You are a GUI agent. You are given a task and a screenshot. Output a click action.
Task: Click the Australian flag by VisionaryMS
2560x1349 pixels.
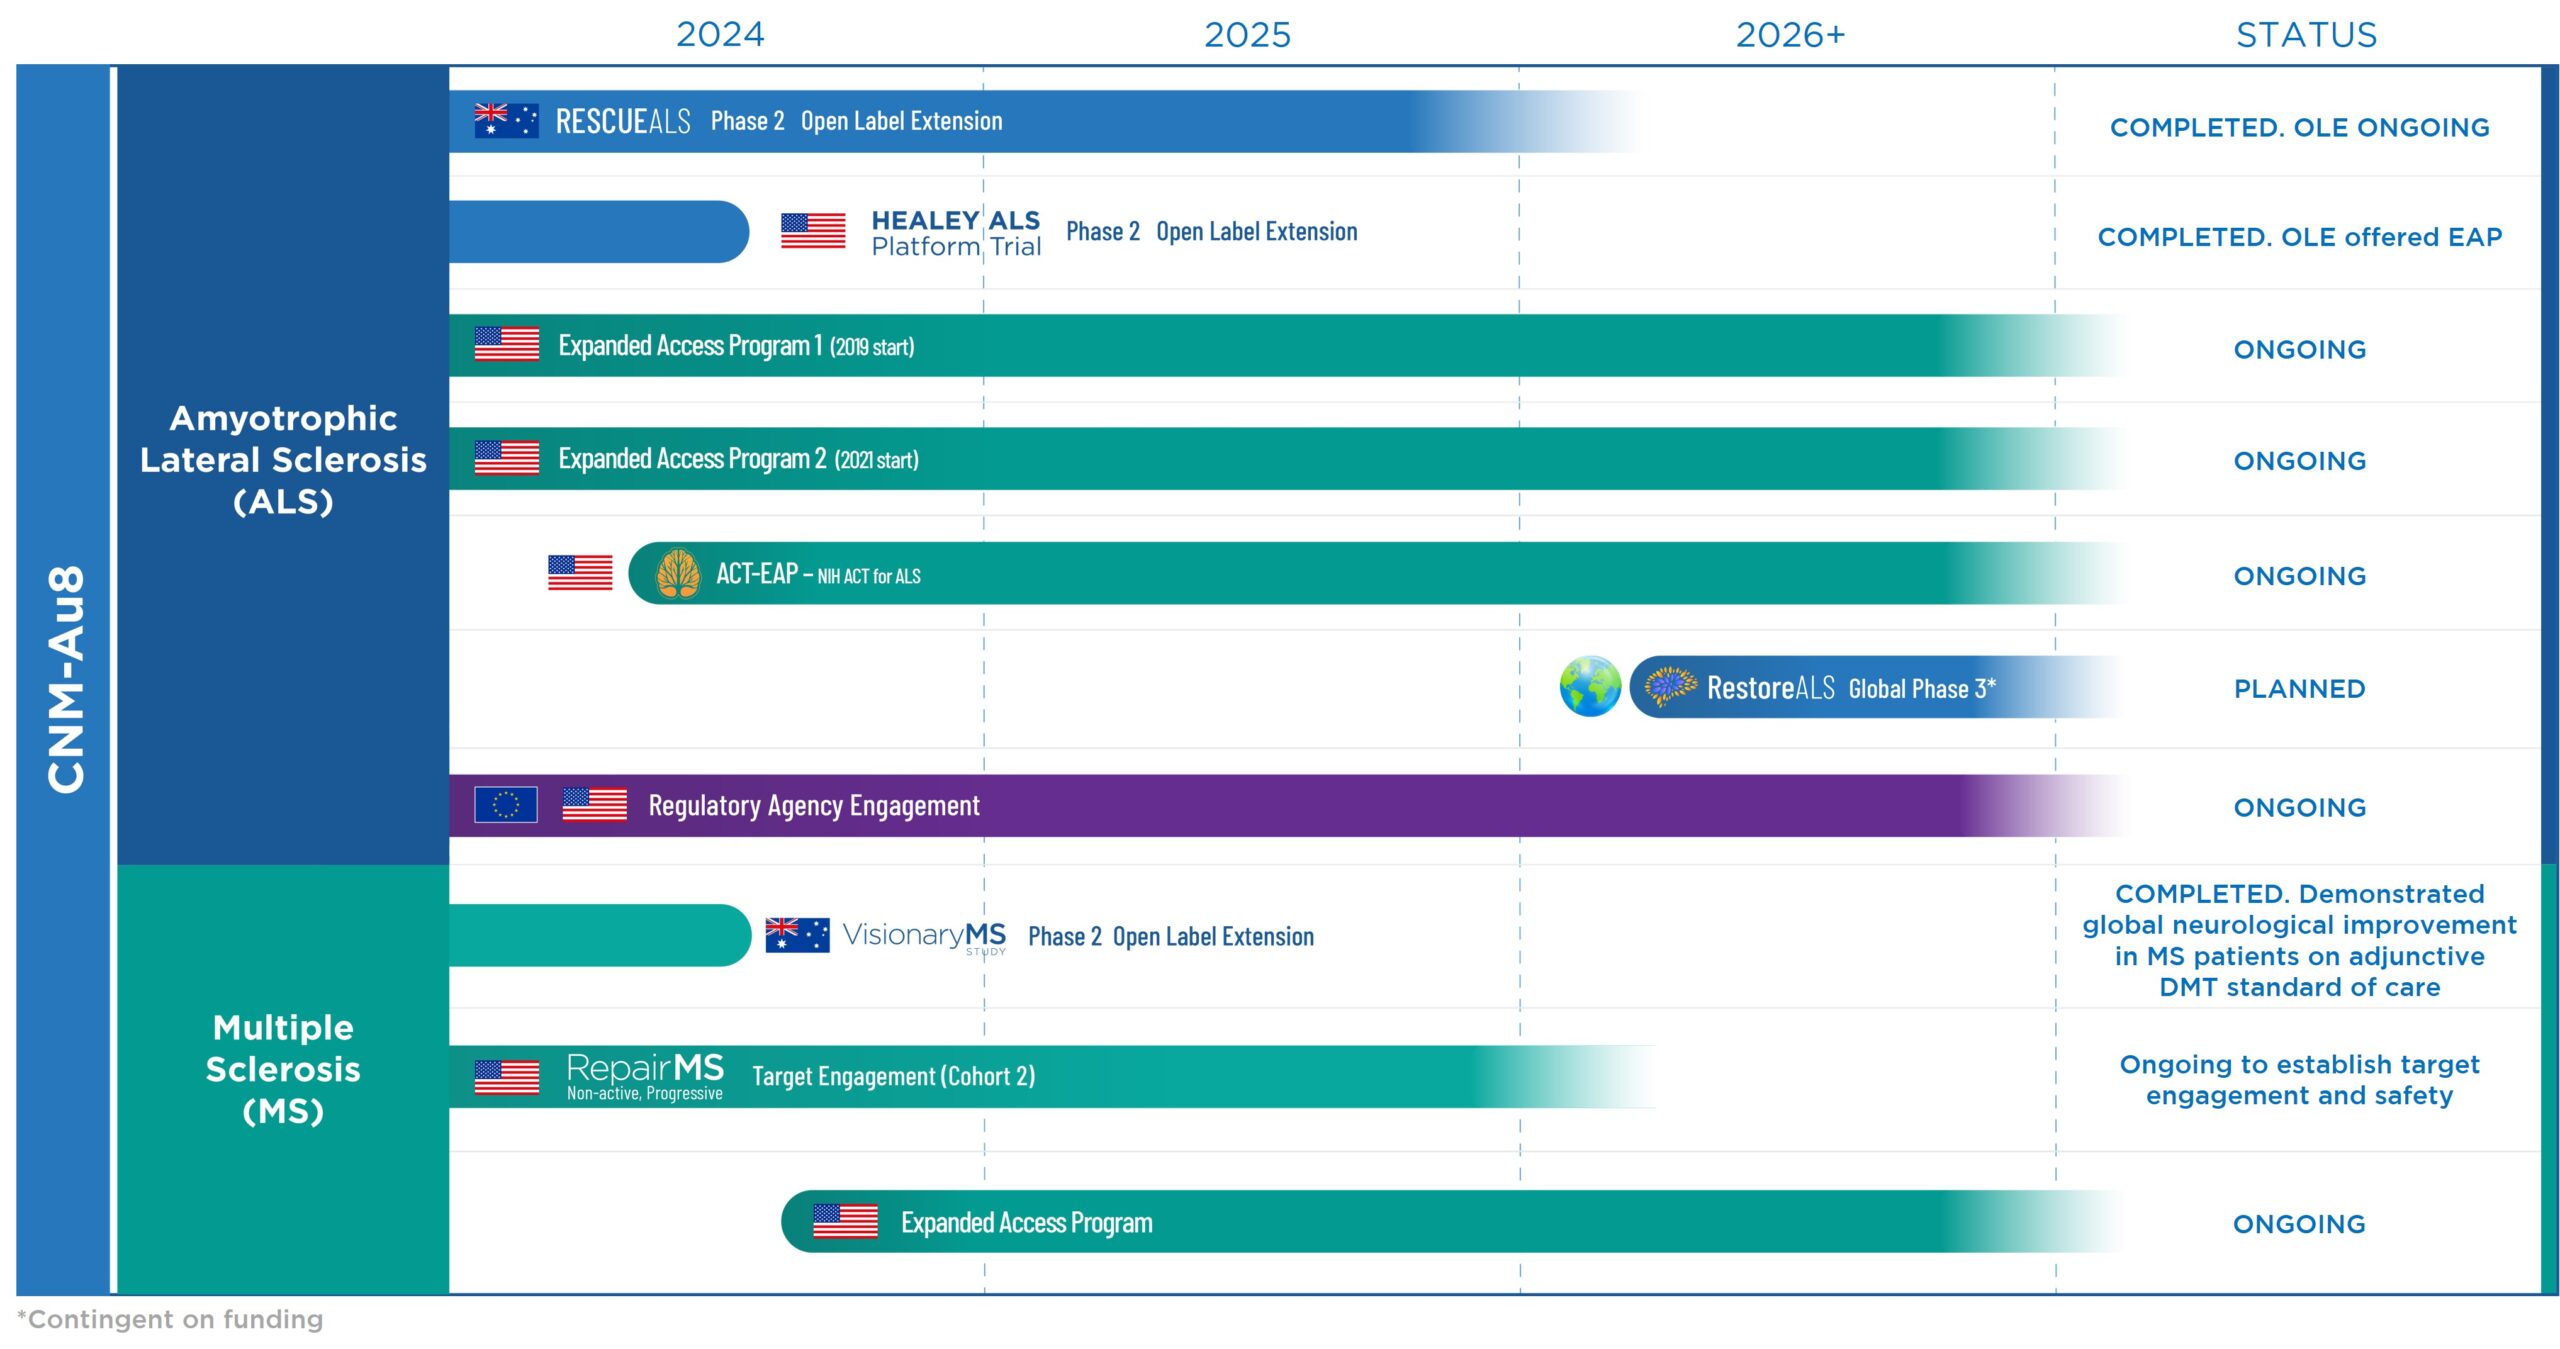coord(796,934)
